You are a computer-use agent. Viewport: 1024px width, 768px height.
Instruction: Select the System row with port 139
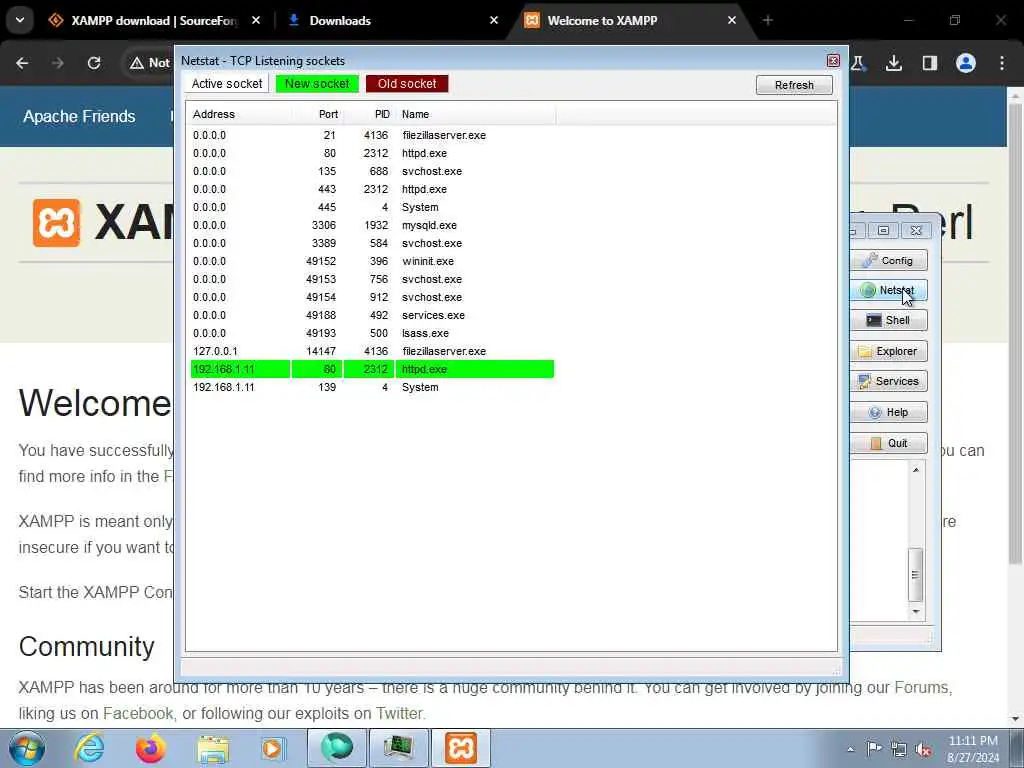(372, 387)
